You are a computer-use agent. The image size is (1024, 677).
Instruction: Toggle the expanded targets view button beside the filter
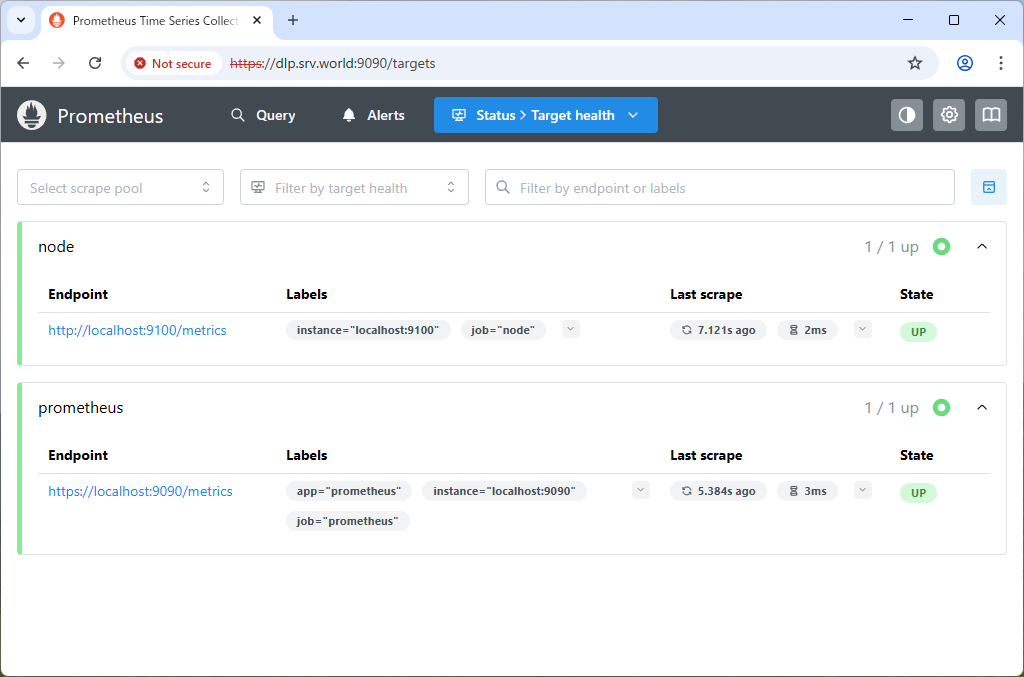(x=989, y=187)
